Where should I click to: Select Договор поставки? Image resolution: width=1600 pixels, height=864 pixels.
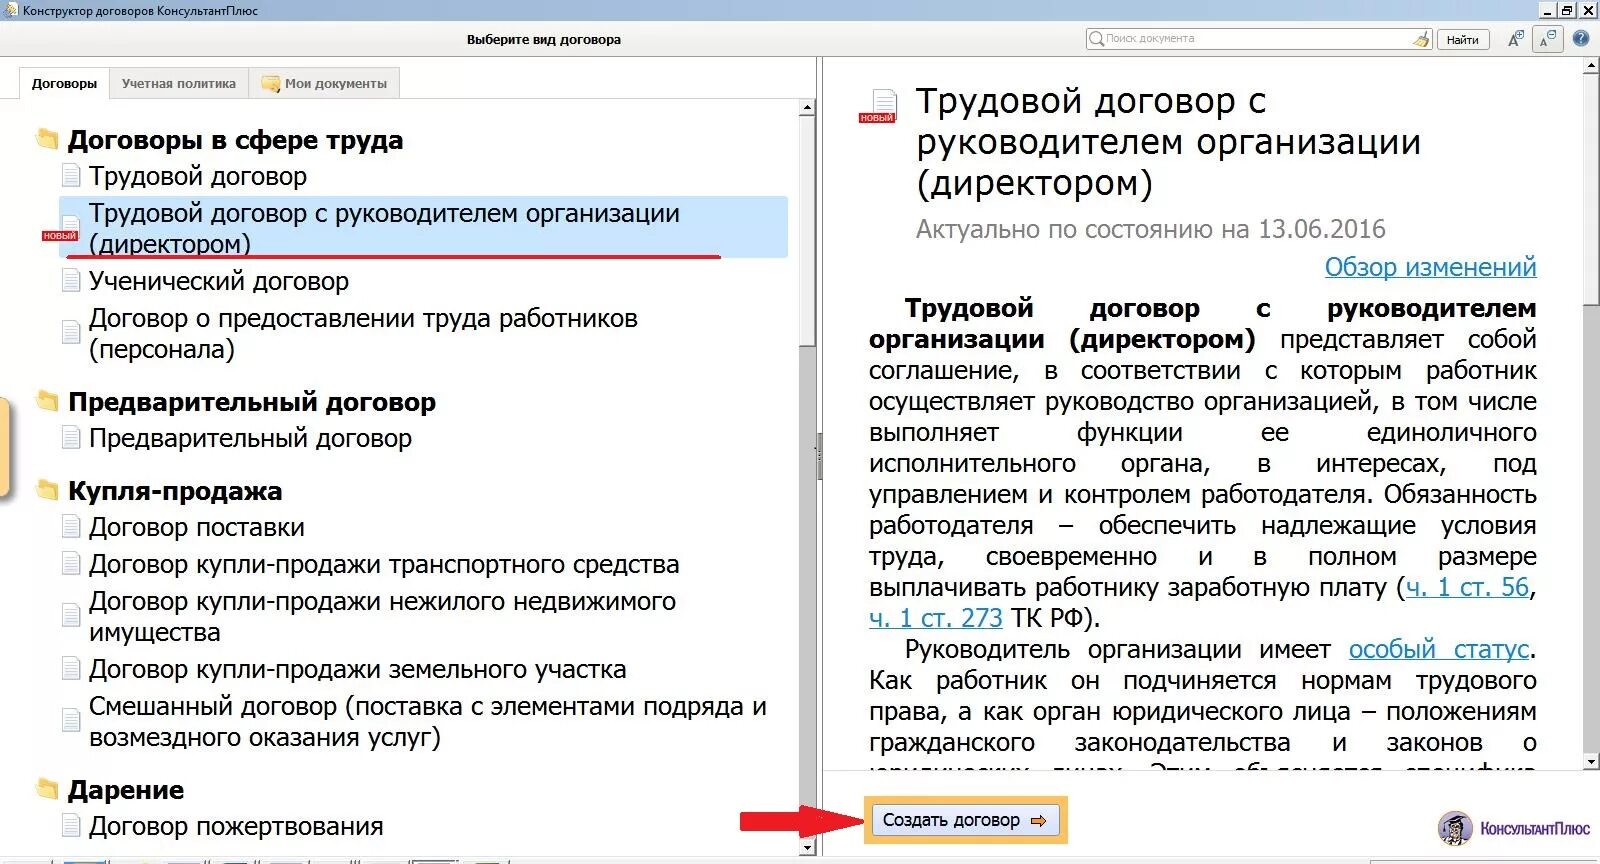[x=197, y=527]
